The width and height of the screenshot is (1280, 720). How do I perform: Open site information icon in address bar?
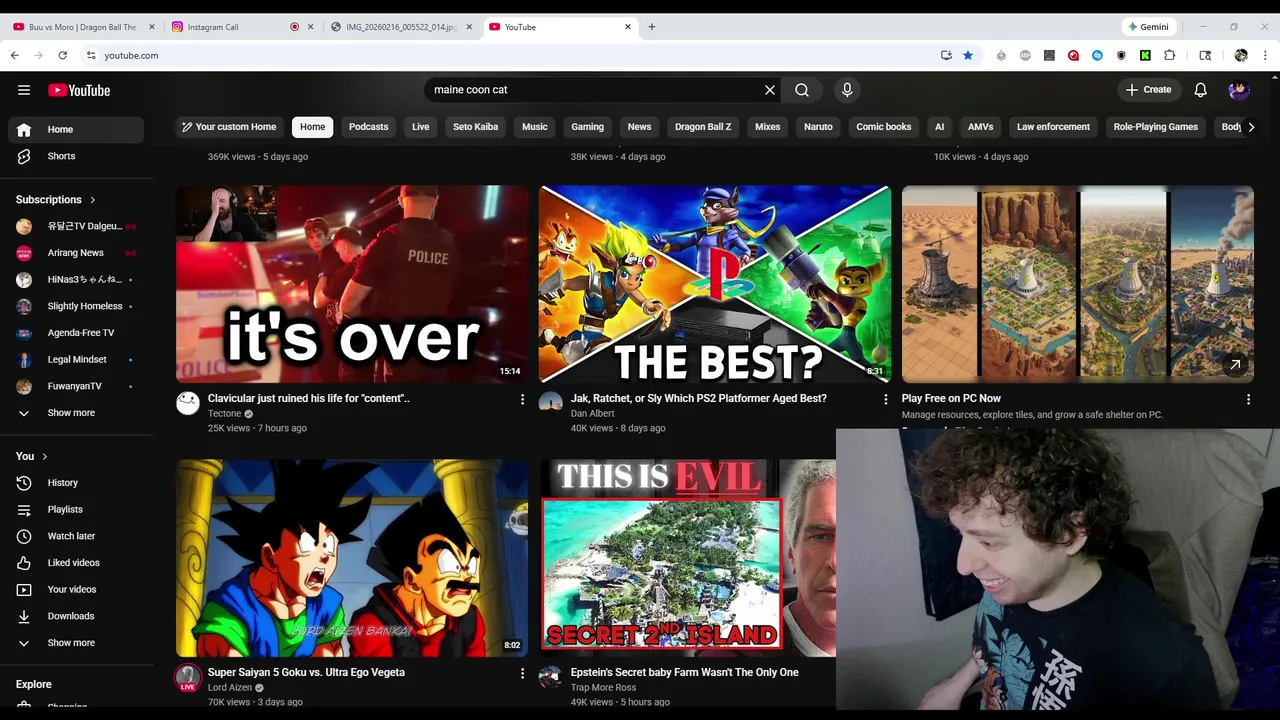(90, 55)
